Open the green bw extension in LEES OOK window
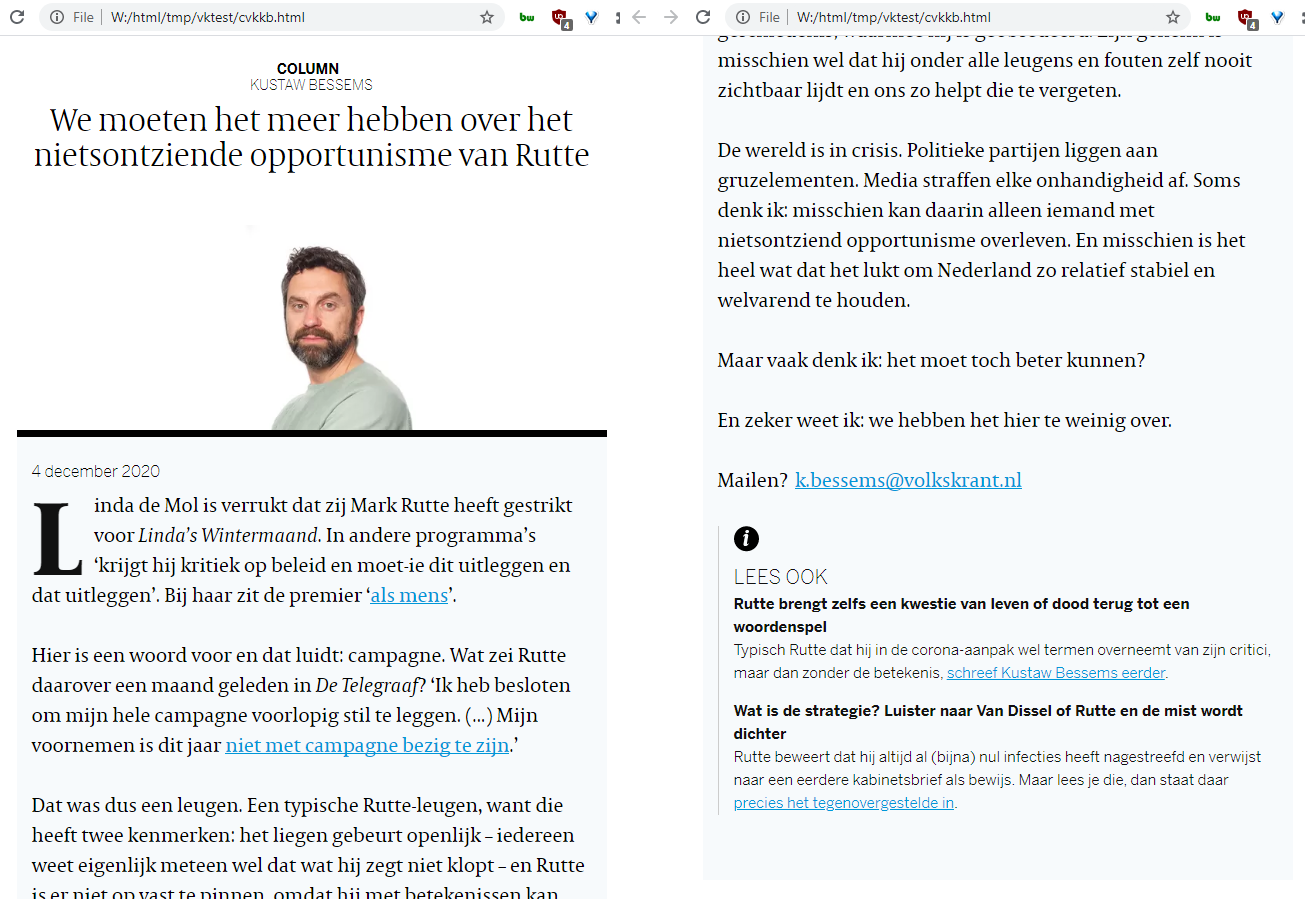Viewport: 1305px width, 899px height. 1213,17
